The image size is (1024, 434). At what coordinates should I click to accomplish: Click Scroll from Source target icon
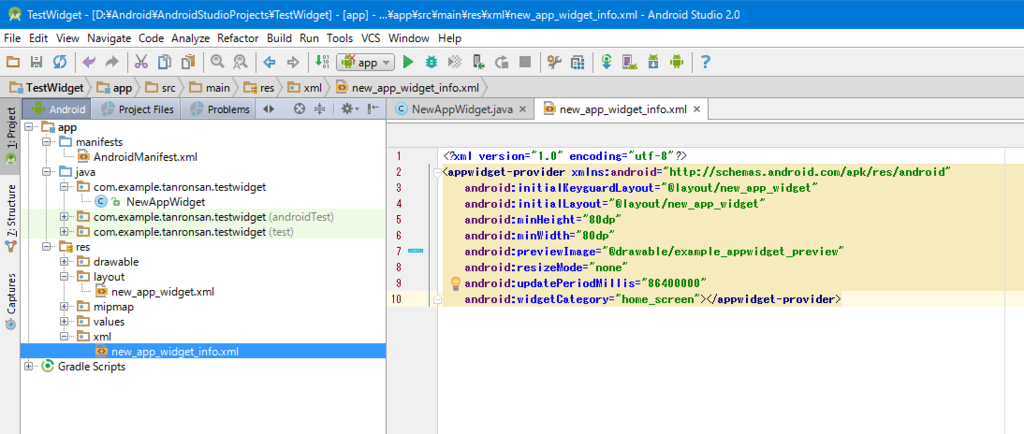(299, 110)
